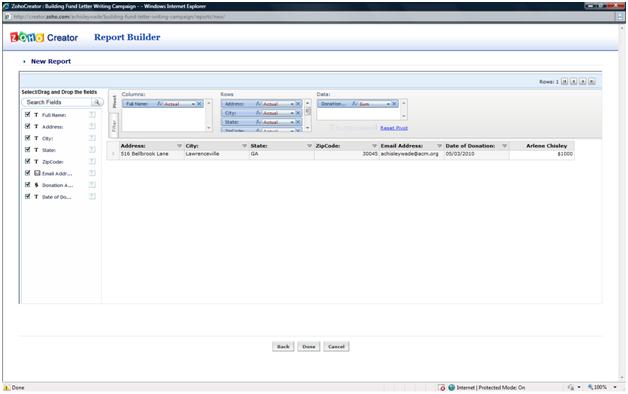
Task: Open filter arrow on State column header
Action: point(310,146)
